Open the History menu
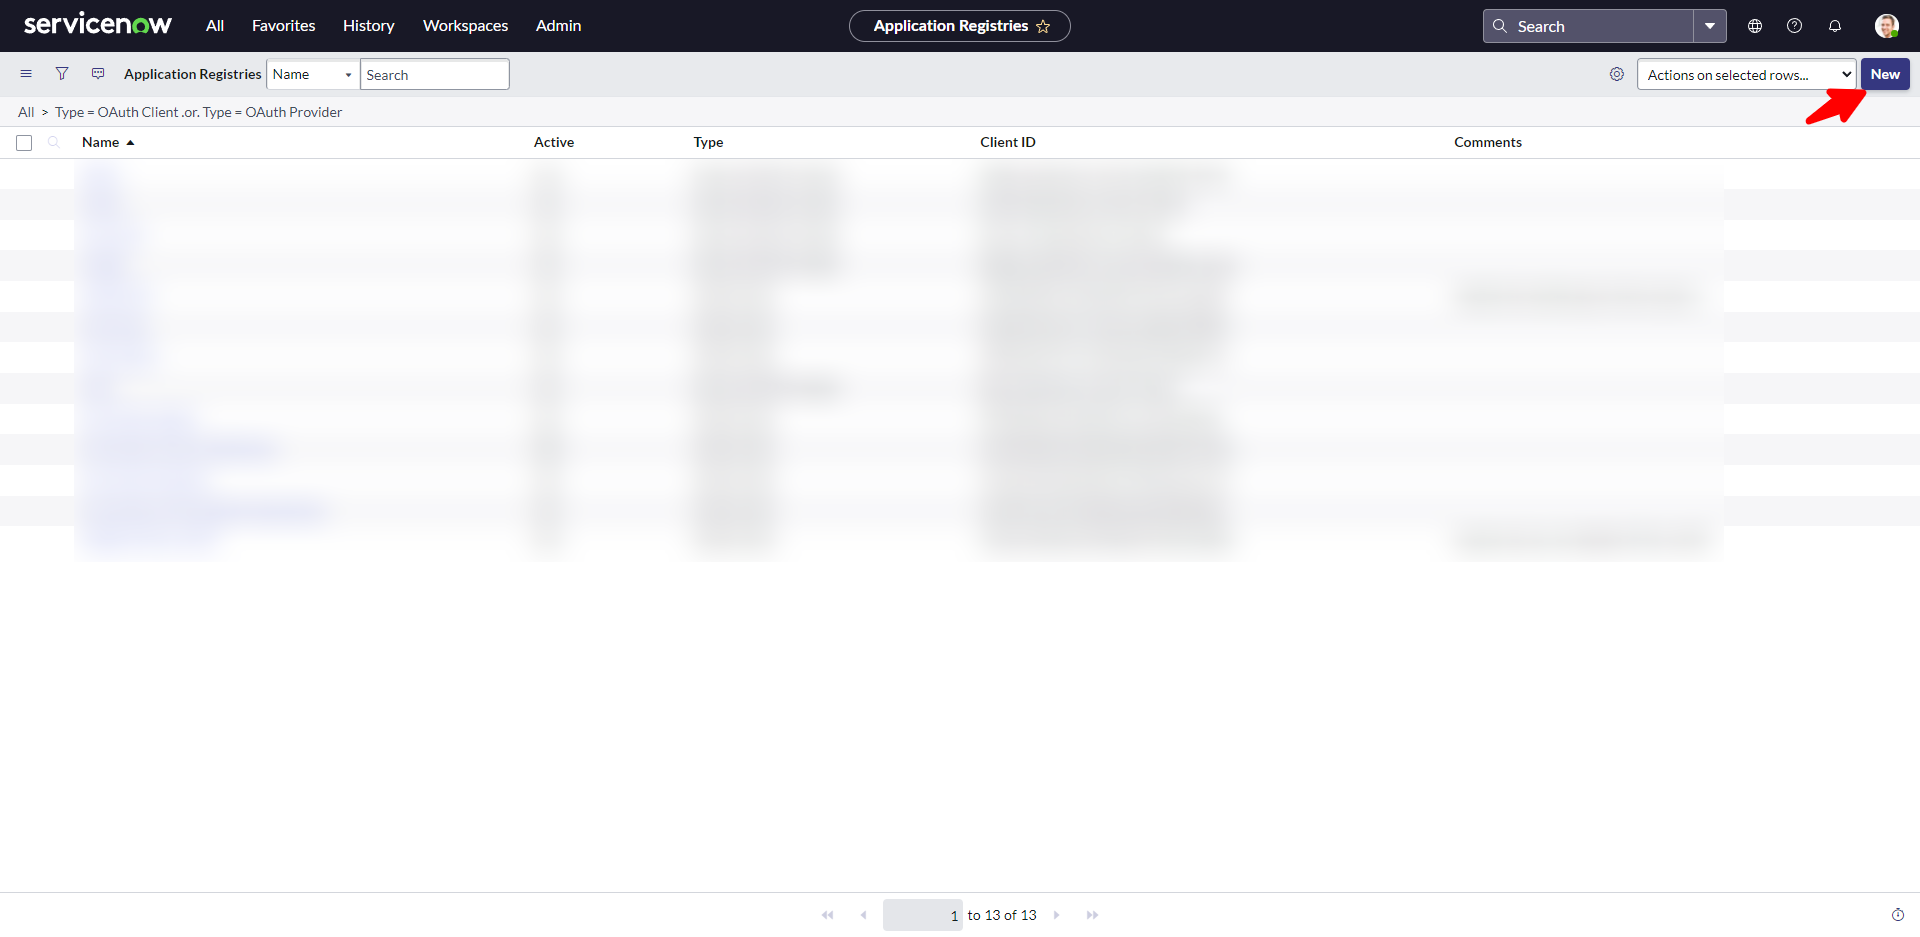The image size is (1920, 937). 369,26
